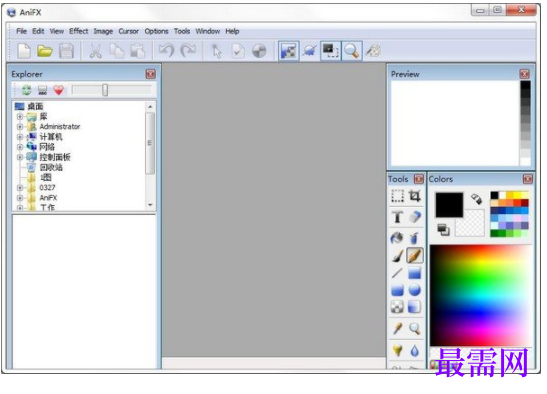Image resolution: width=547 pixels, height=394 pixels.
Task: Select the Eraser tool
Action: [414, 217]
